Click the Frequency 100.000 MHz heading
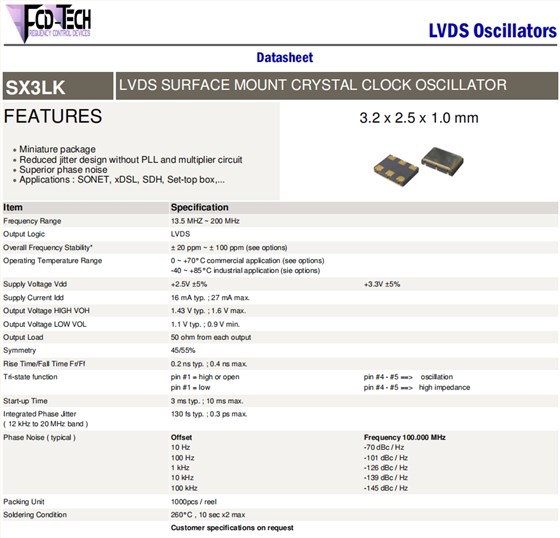The width and height of the screenshot is (560, 538). tap(405, 438)
